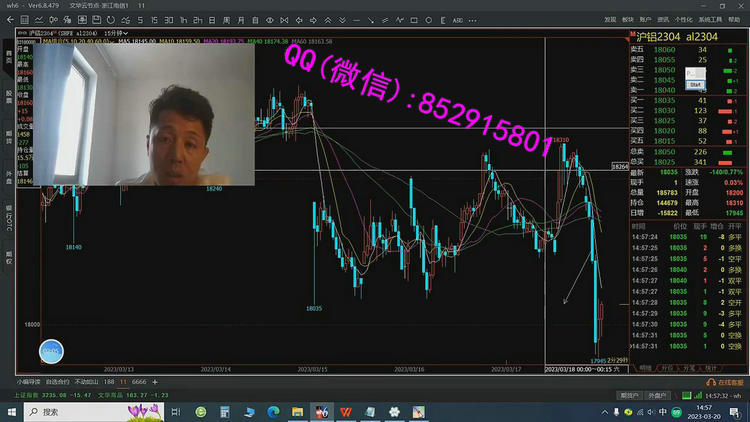The width and height of the screenshot is (750, 422).
Task: Select the 自选合约 bottom tab
Action: click(58, 382)
